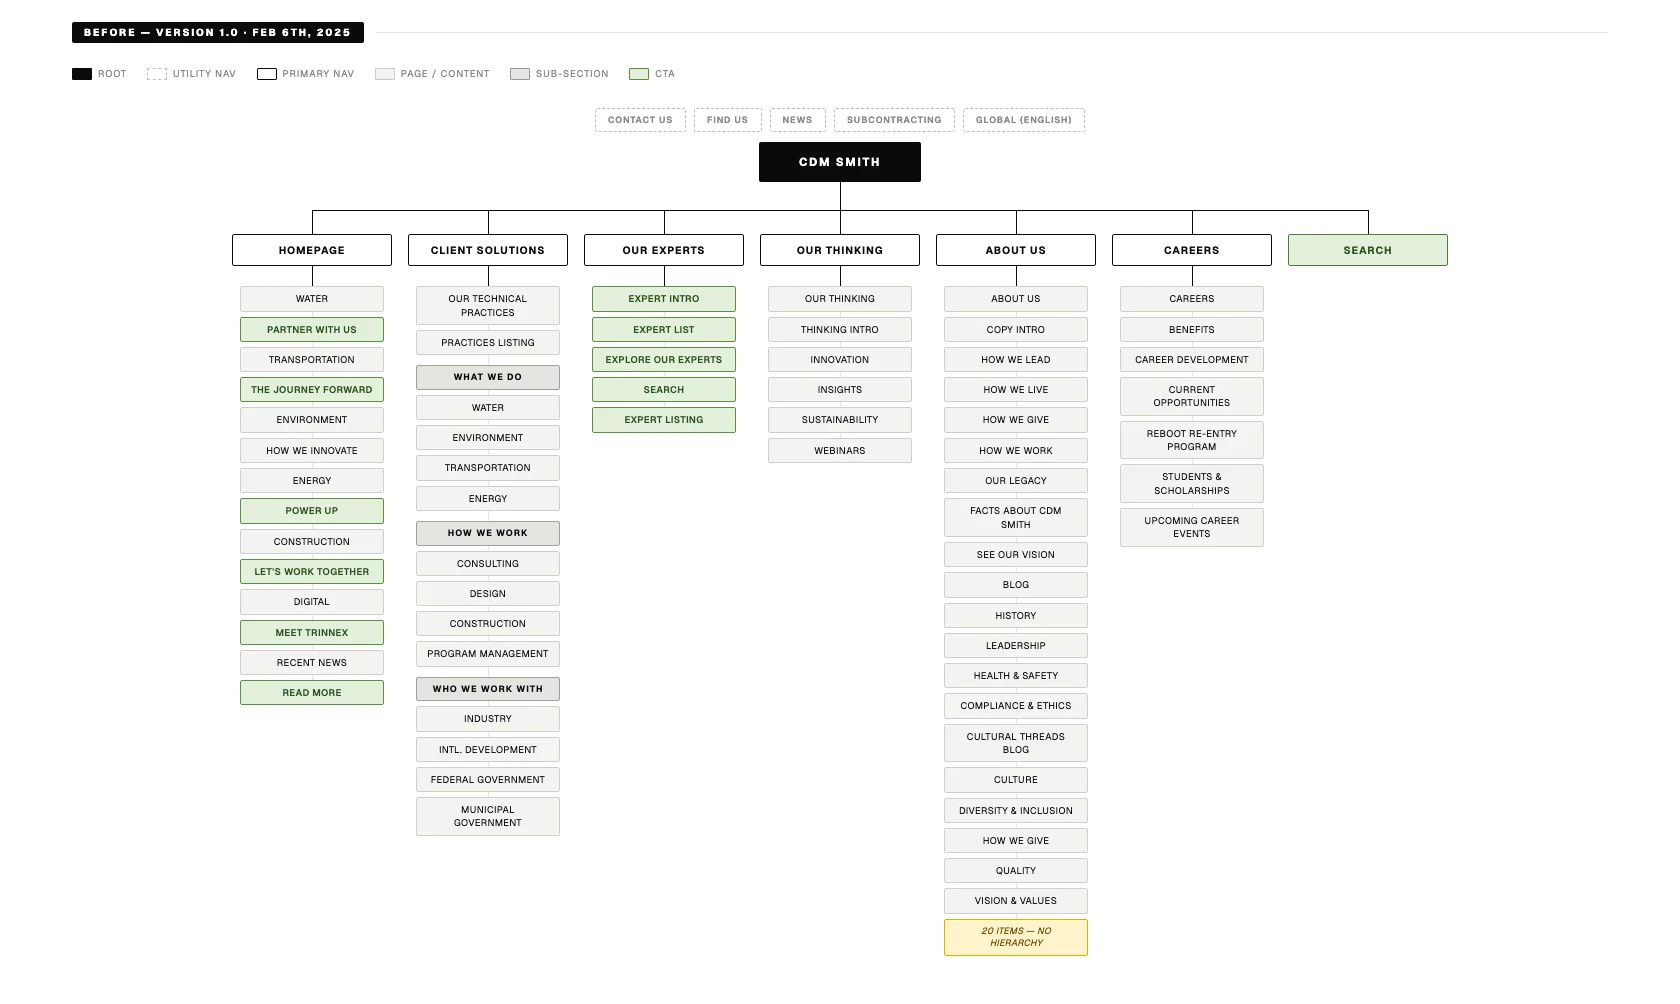Click the Subcontracting utility nav box
The image size is (1680, 1004).
[x=894, y=120]
